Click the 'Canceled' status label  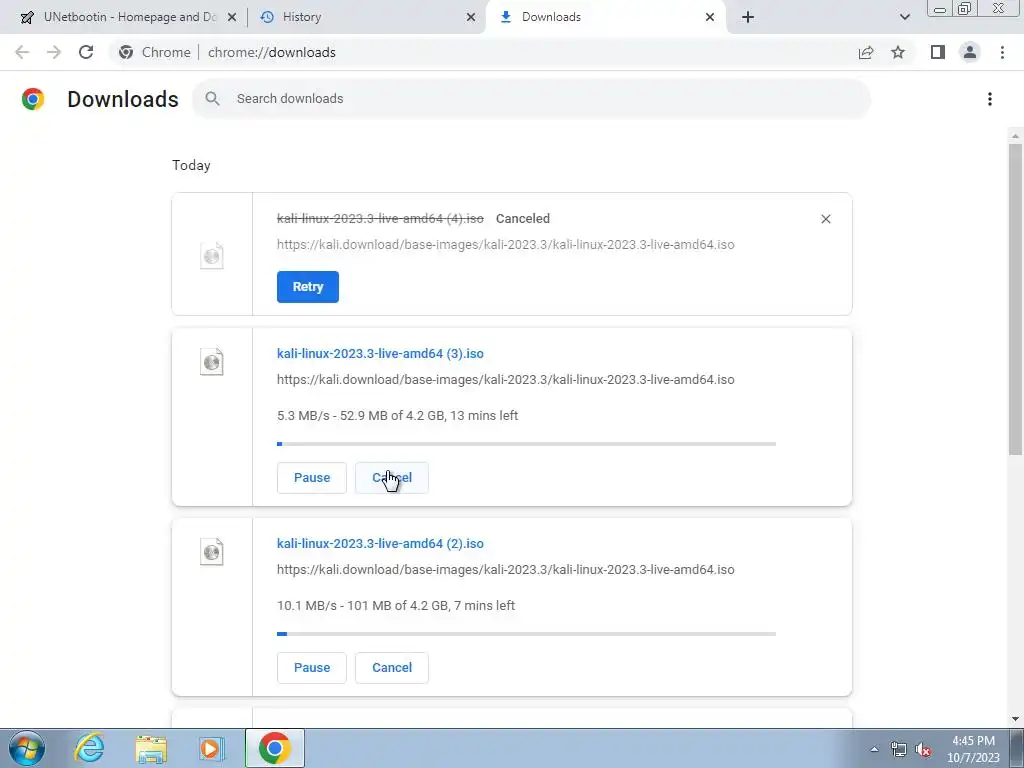tap(522, 219)
